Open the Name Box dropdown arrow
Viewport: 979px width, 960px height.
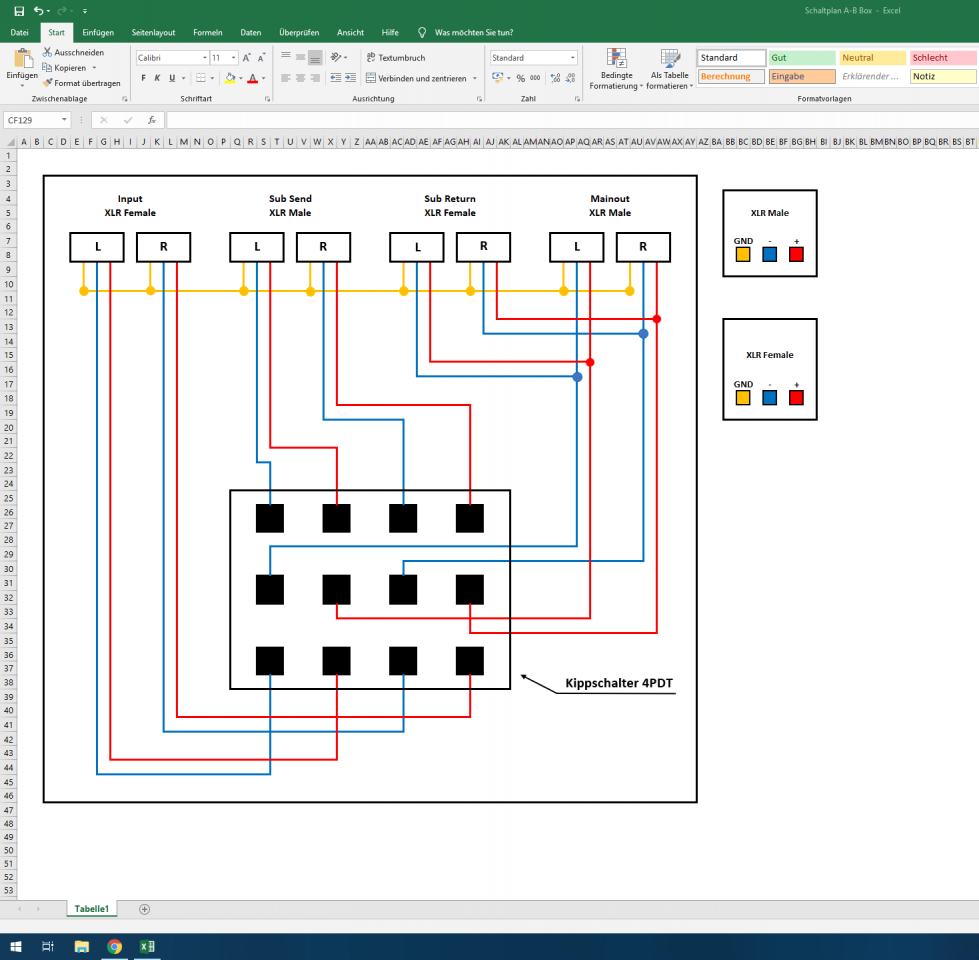point(64,120)
